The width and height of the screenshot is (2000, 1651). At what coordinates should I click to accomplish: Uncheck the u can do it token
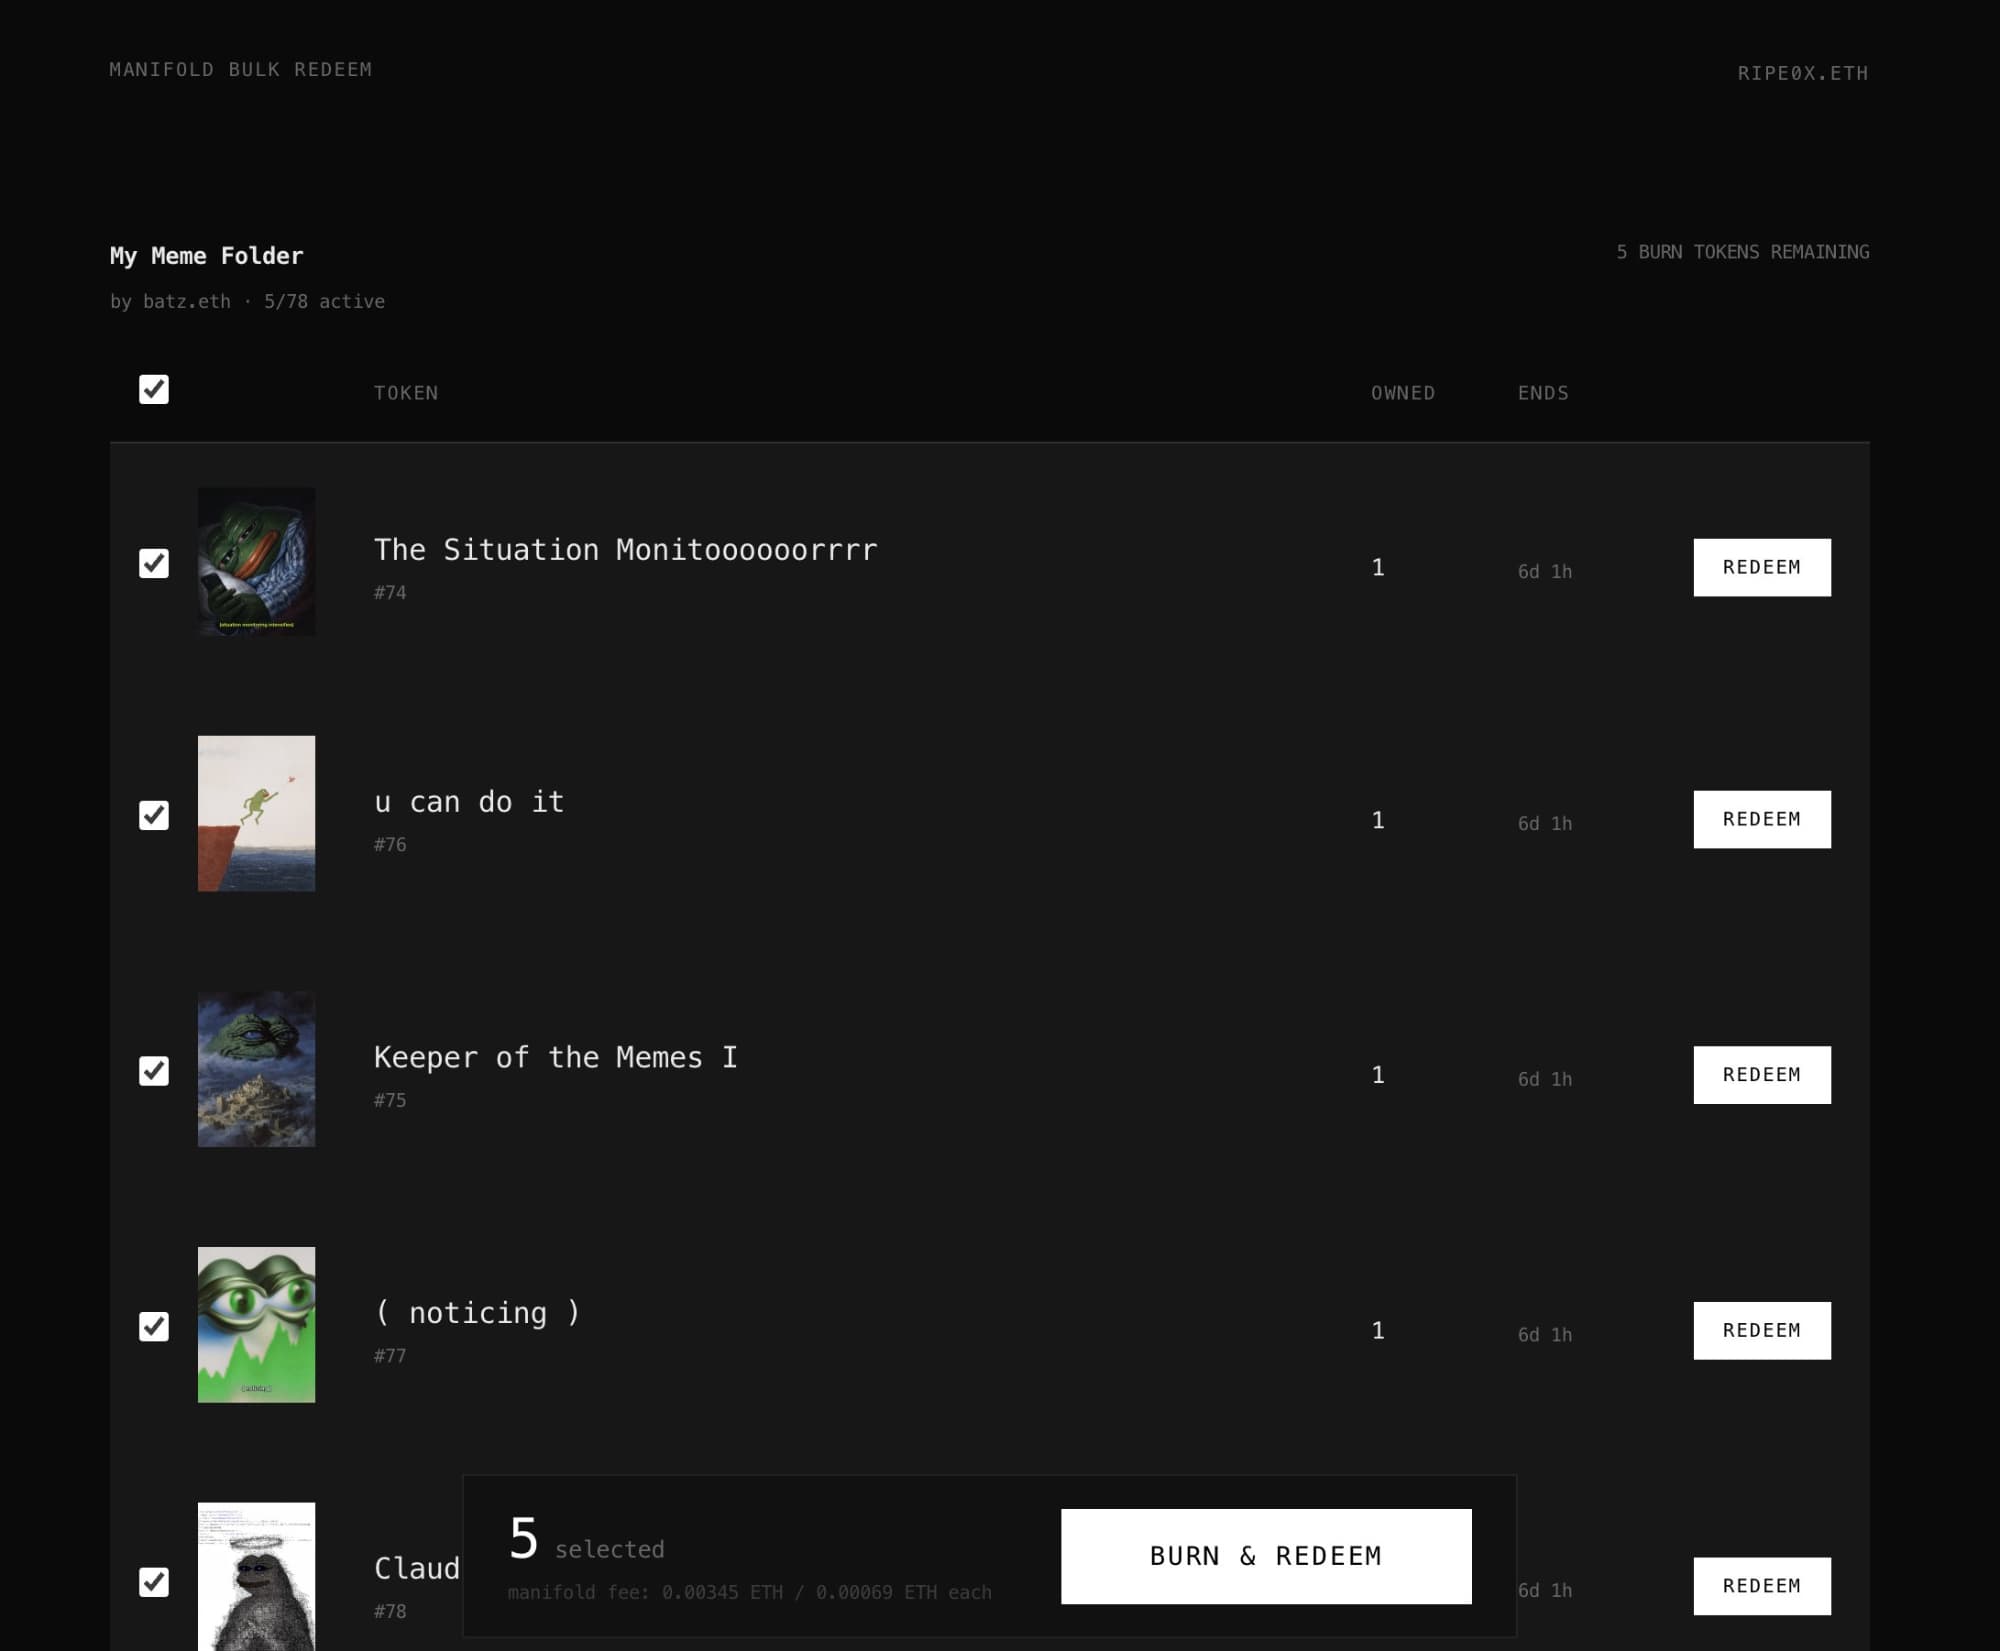[154, 815]
